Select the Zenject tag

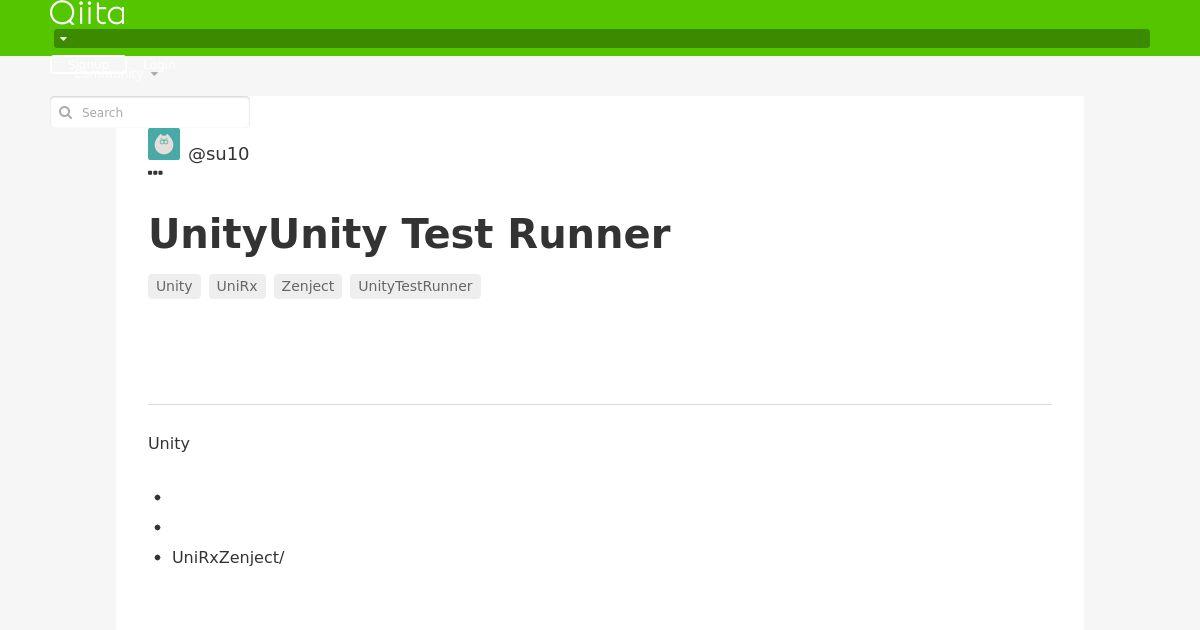[x=308, y=286]
